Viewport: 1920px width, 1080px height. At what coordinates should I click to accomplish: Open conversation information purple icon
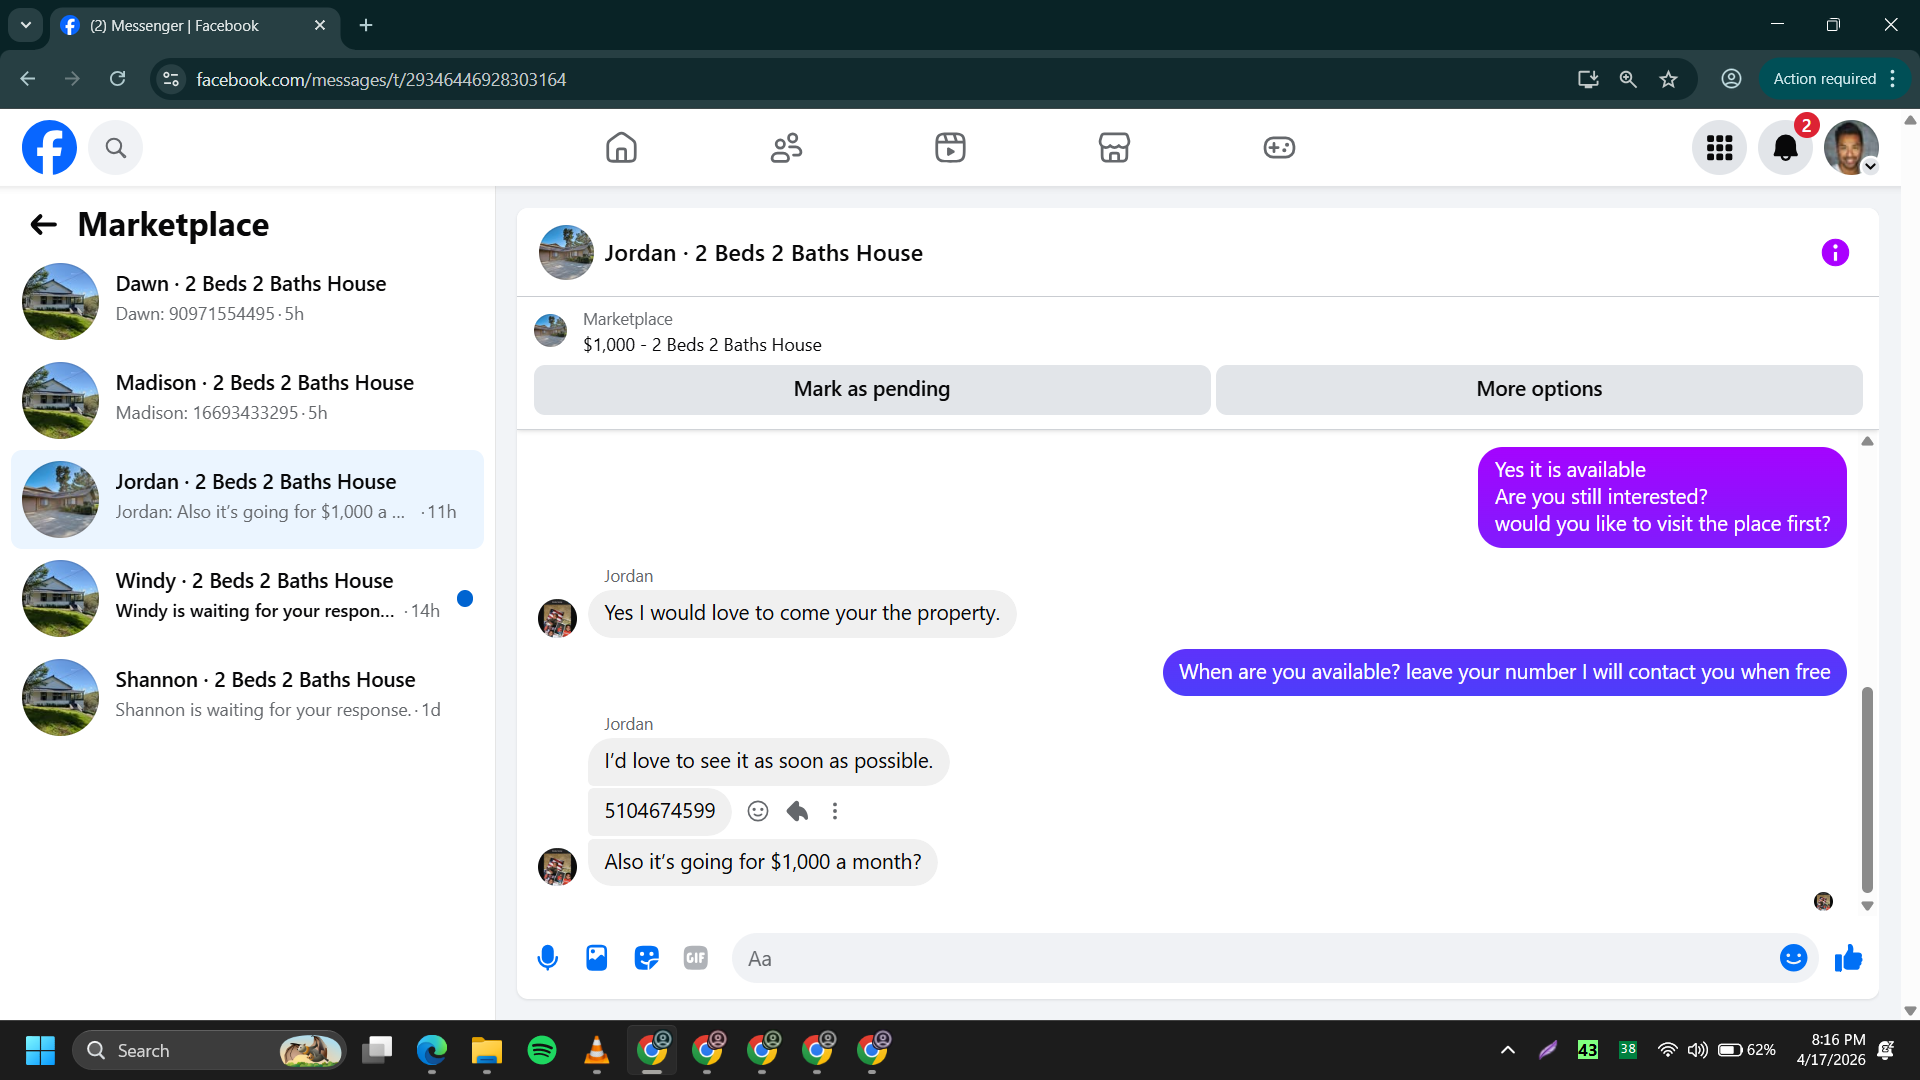coord(1835,253)
